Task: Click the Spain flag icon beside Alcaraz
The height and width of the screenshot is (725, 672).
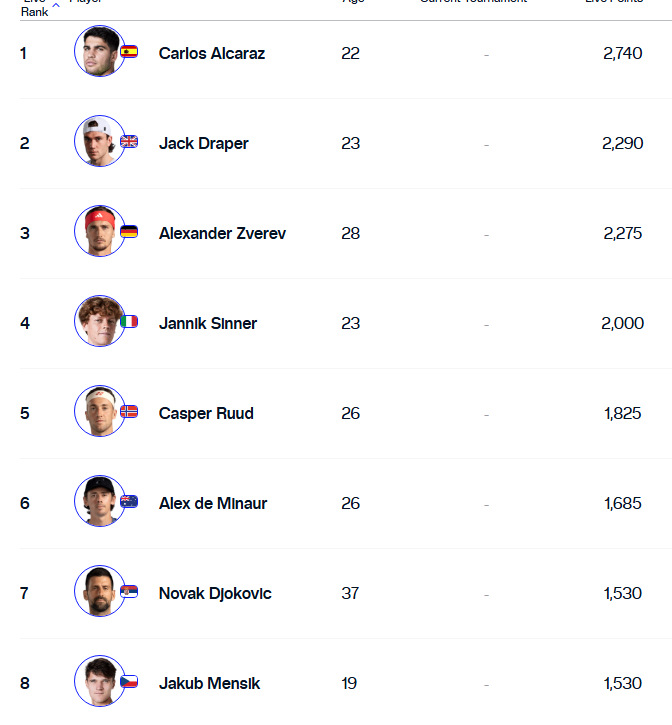Action: point(129,51)
